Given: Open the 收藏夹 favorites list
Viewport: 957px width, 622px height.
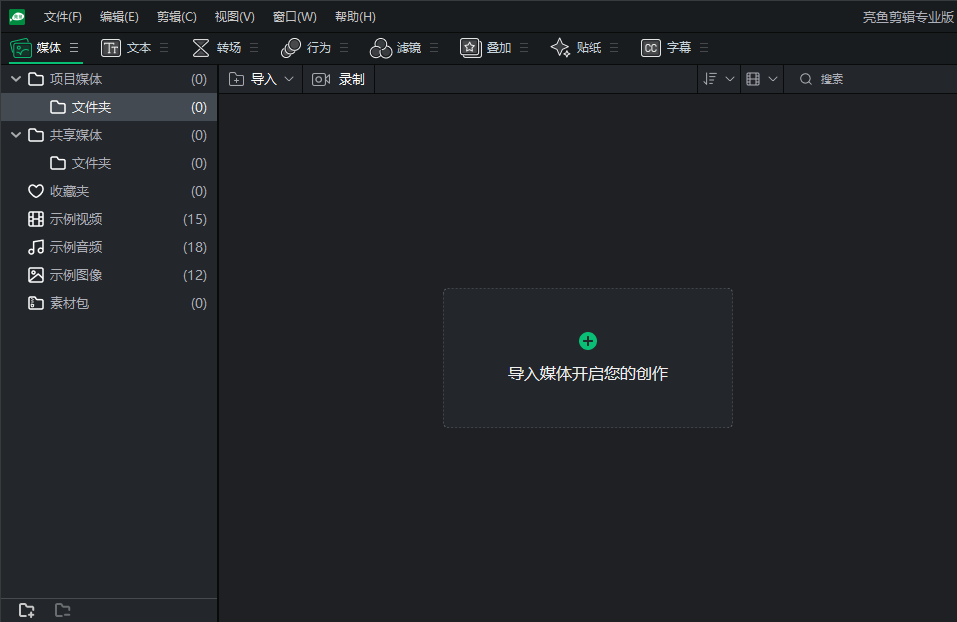Looking at the screenshot, I should 109,192.
